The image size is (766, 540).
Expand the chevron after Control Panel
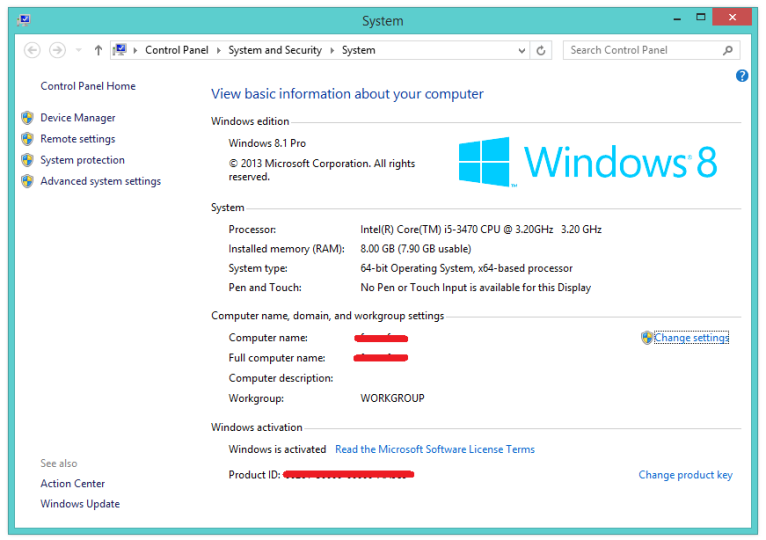point(219,50)
